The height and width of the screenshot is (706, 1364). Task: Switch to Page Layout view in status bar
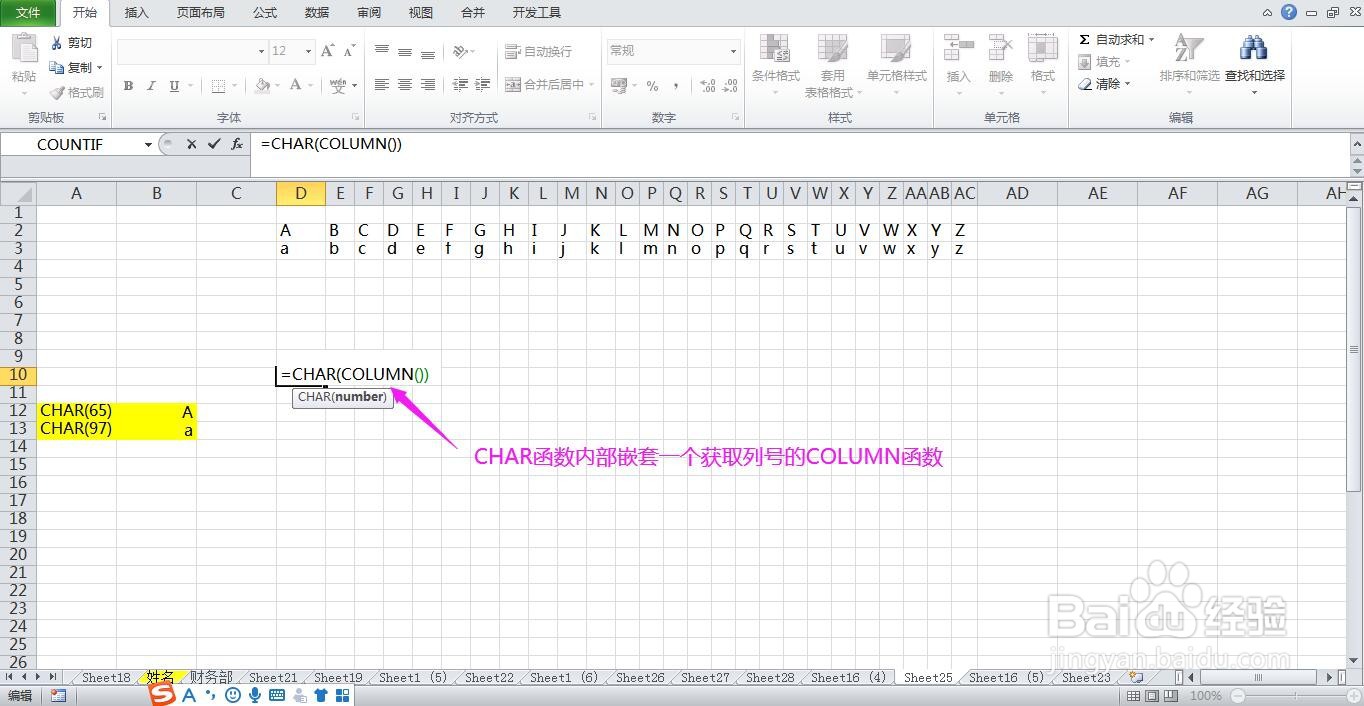pos(1153,695)
